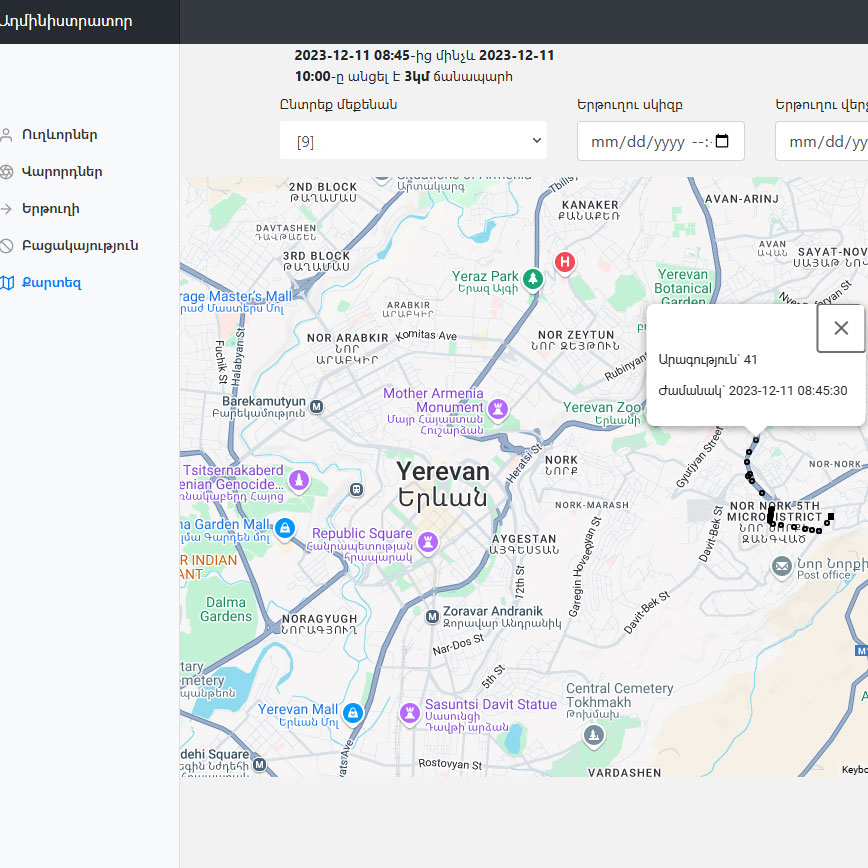Click the 'DAVTASHEN' district label
This screenshot has height=868, width=868.
tap(286, 228)
